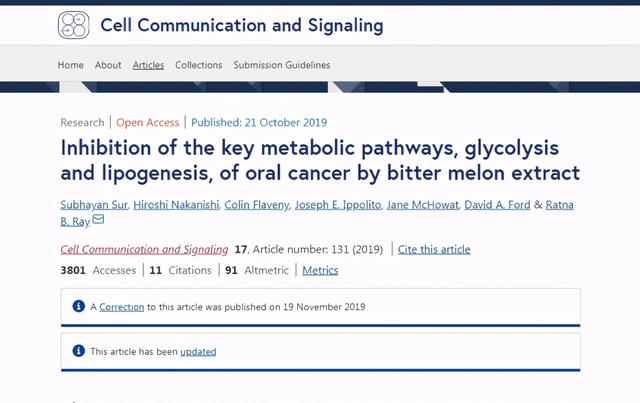The height and width of the screenshot is (403, 640).
Task: Select the Articles navigation tab
Action: click(148, 65)
